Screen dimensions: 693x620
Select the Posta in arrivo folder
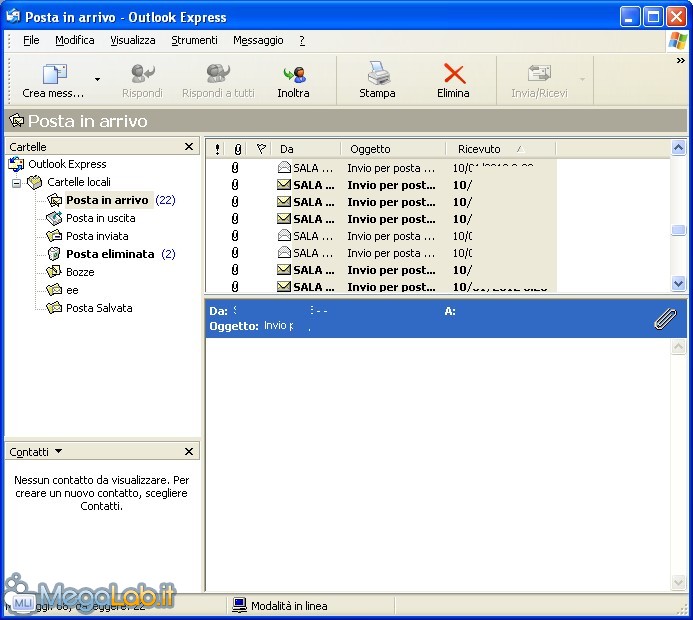pyautogui.click(x=107, y=200)
